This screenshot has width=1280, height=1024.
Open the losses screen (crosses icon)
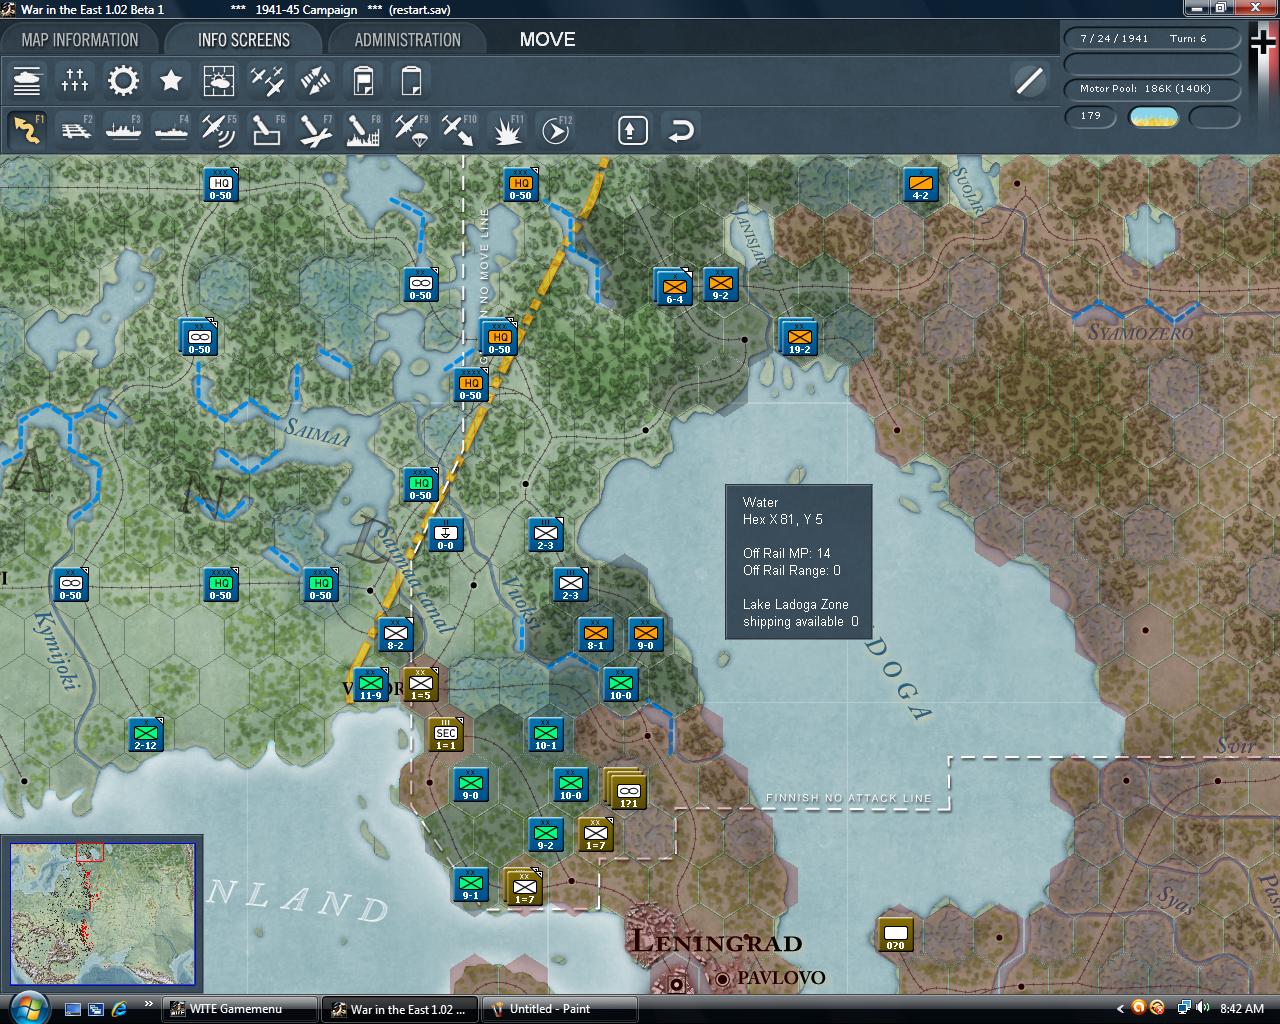[x=75, y=81]
